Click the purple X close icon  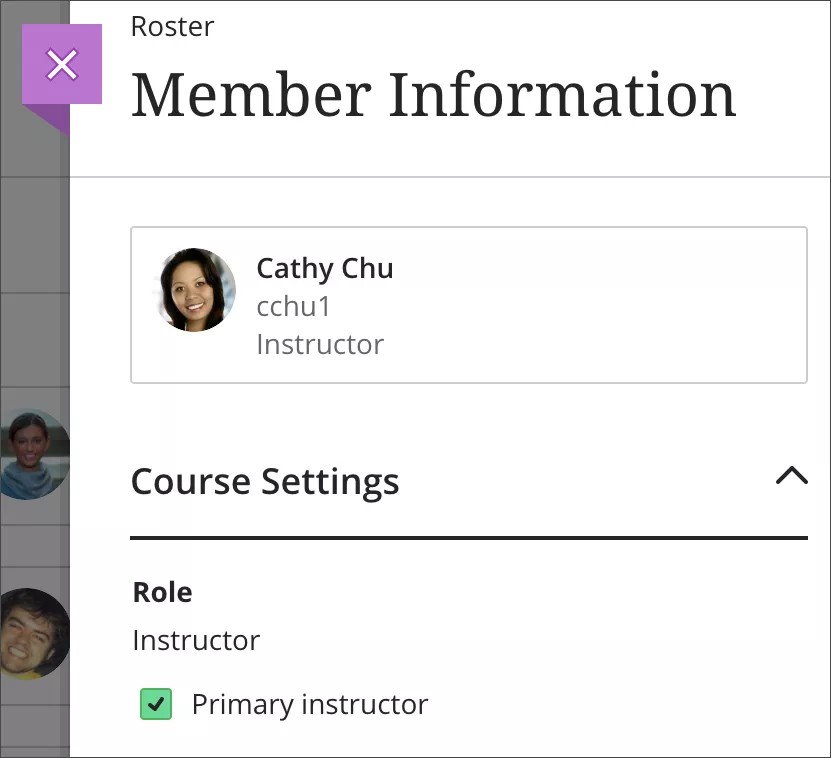pyautogui.click(x=62, y=64)
